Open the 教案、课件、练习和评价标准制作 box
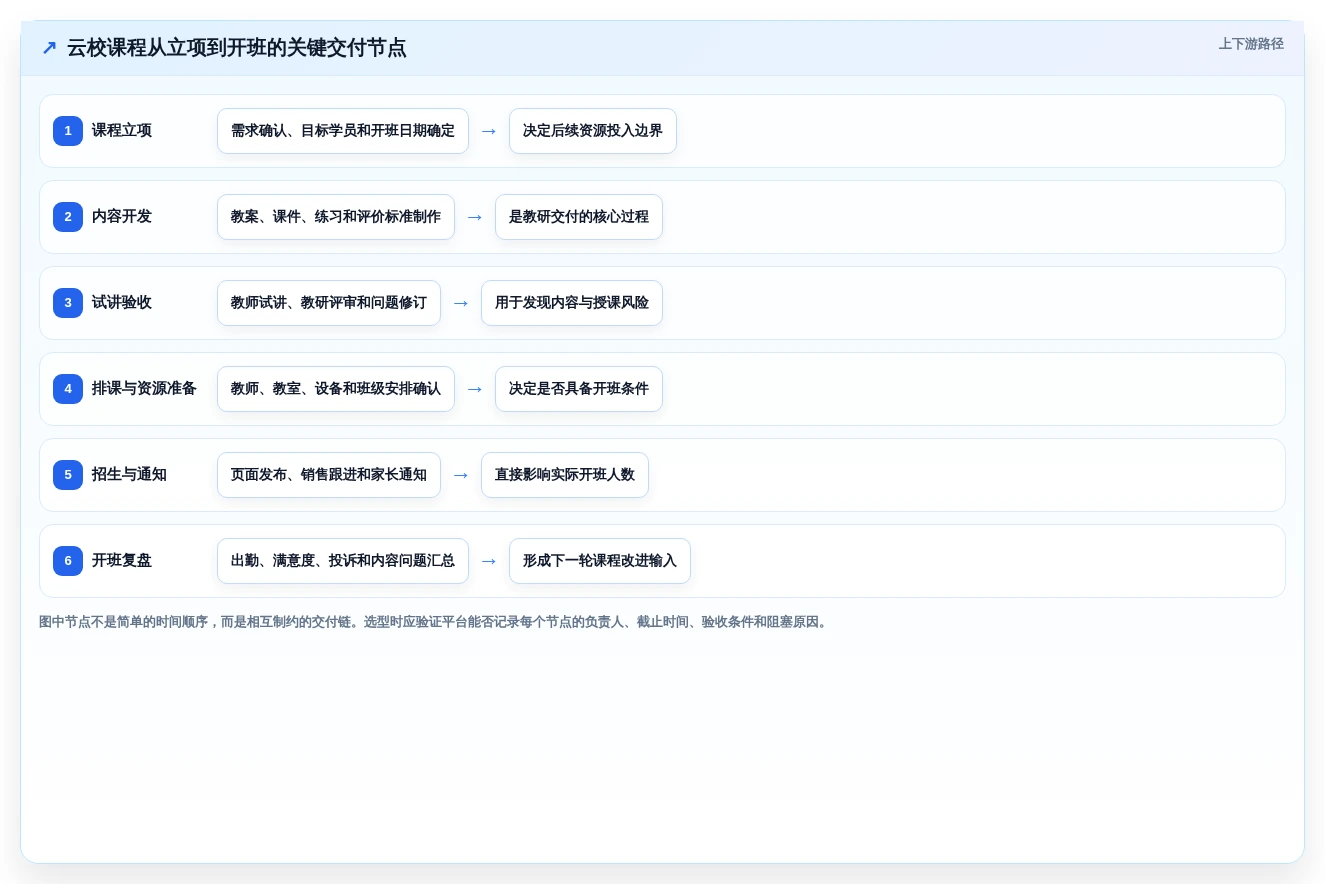 click(336, 217)
